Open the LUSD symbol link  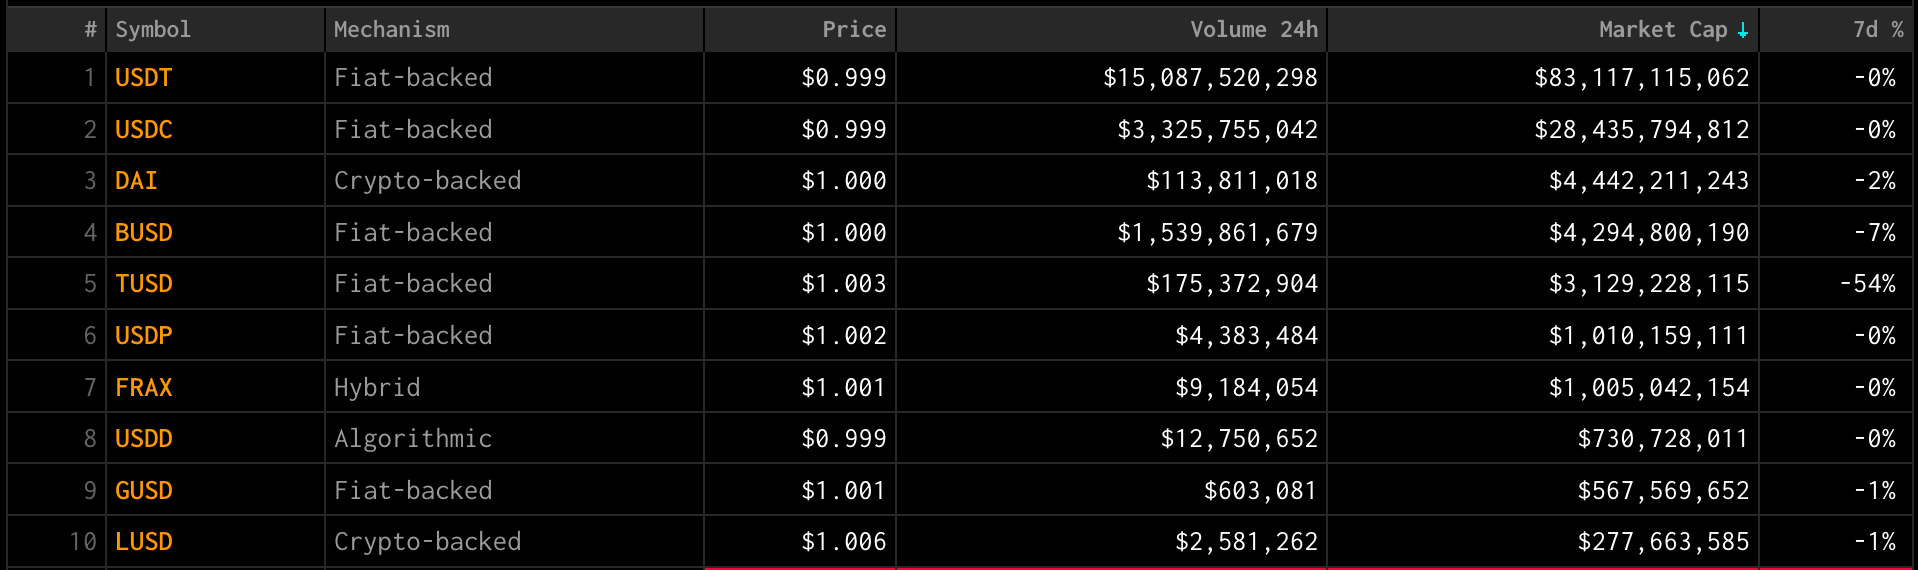144,542
